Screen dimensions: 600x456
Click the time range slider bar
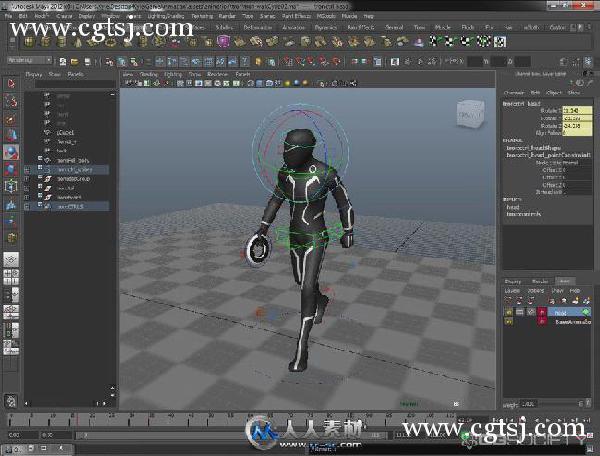coord(230,435)
